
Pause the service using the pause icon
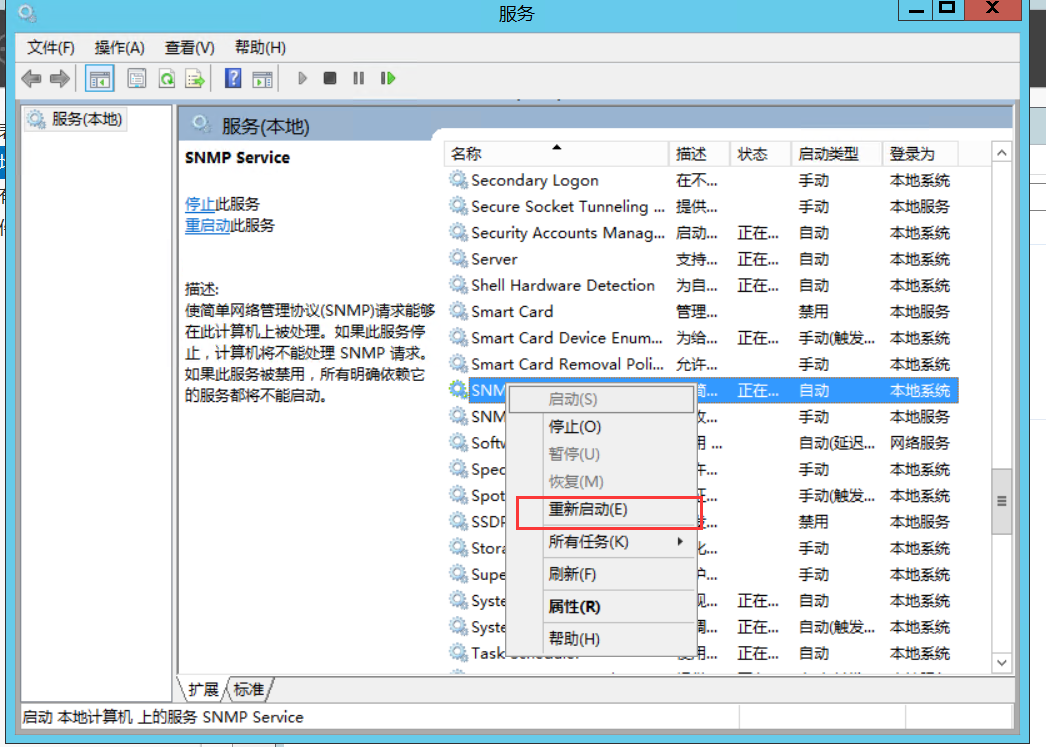click(359, 78)
